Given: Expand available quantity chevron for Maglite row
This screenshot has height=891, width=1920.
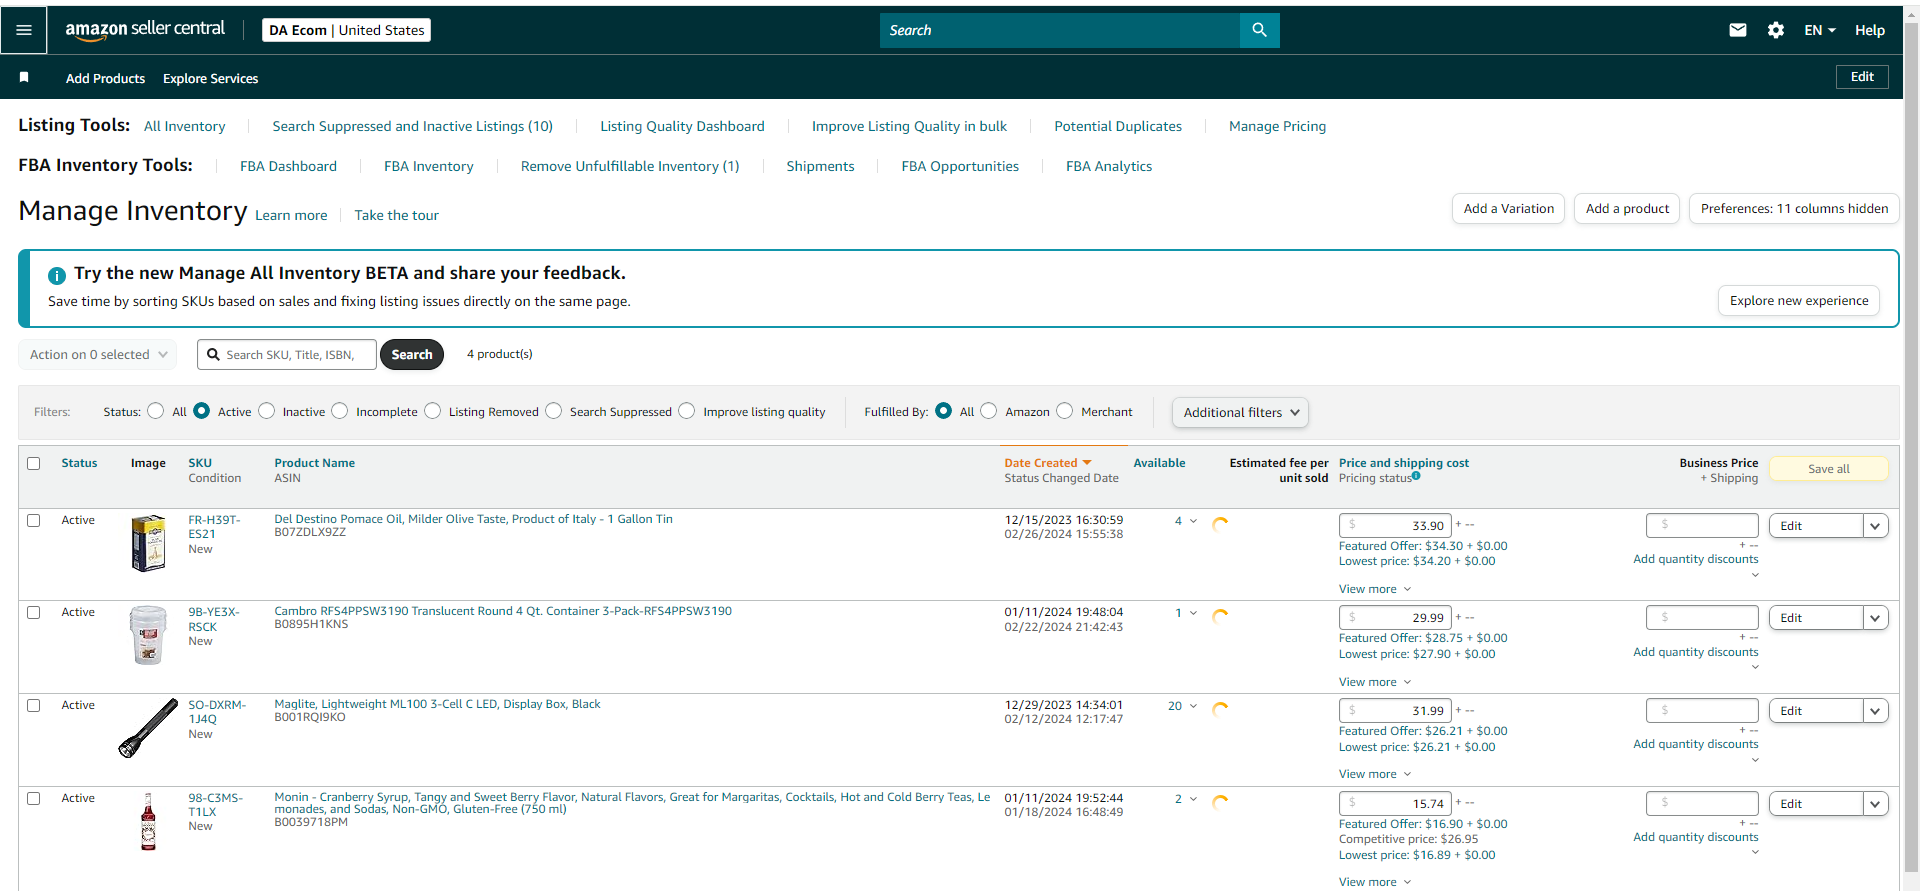Looking at the screenshot, I should click(1193, 706).
